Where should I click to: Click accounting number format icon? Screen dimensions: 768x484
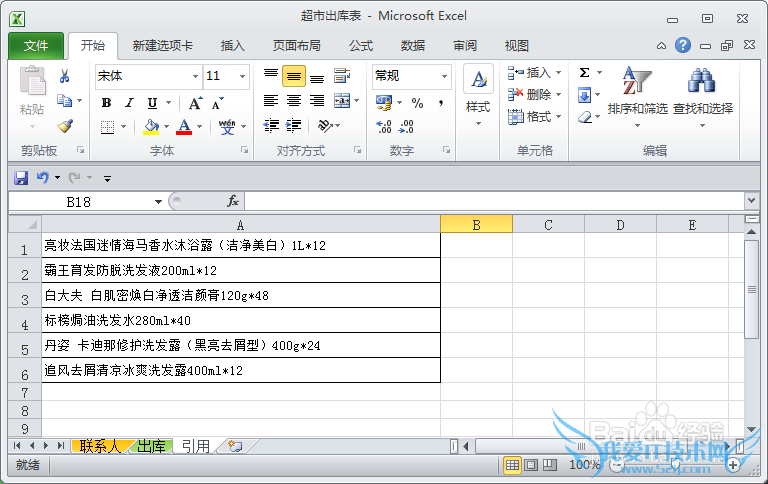[384, 103]
